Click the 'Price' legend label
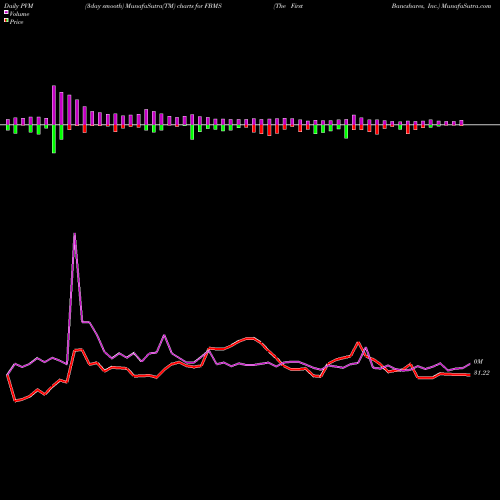This screenshot has width=500, height=500. click(x=16, y=22)
